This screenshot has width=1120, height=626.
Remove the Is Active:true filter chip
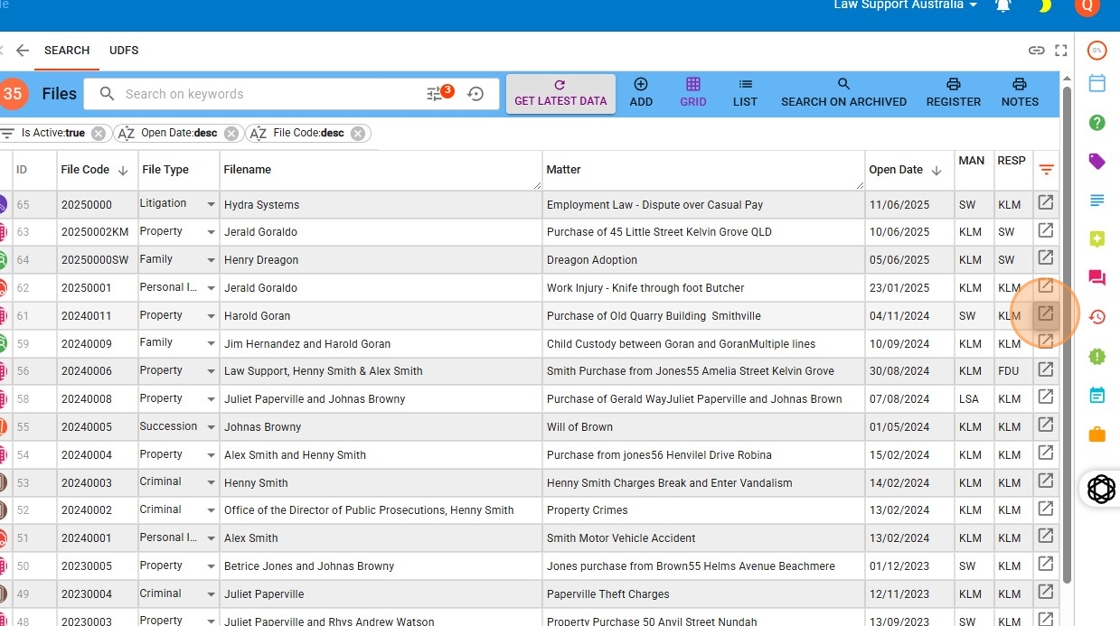click(x=98, y=133)
